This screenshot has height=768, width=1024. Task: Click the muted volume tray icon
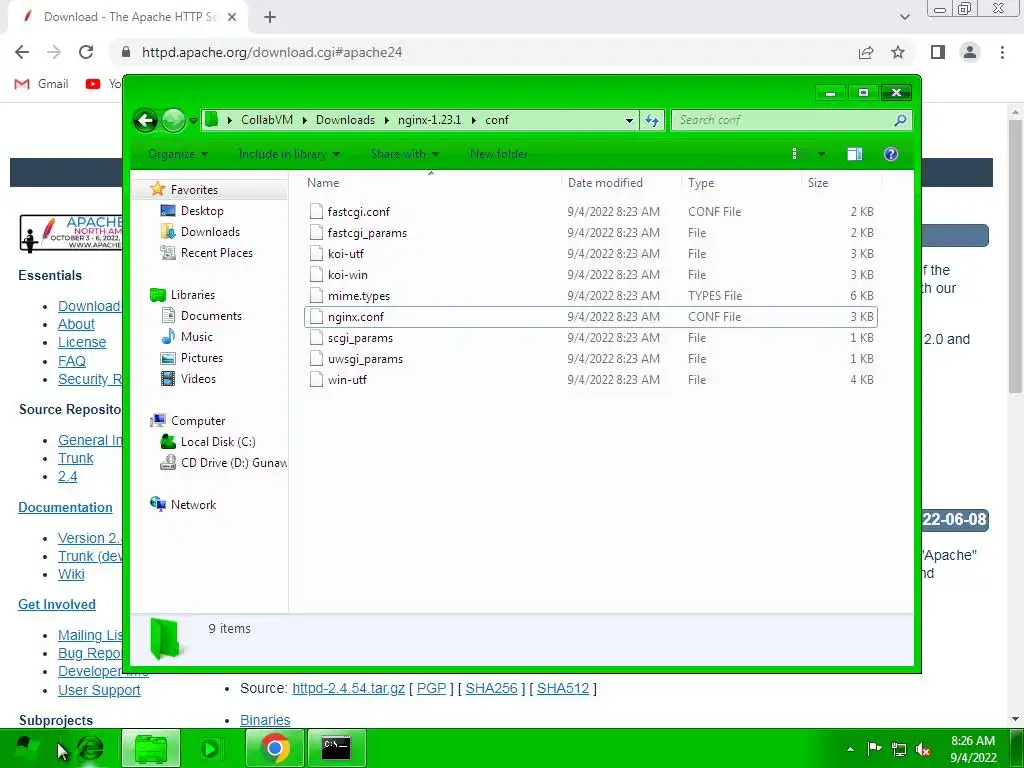pyautogui.click(x=923, y=749)
